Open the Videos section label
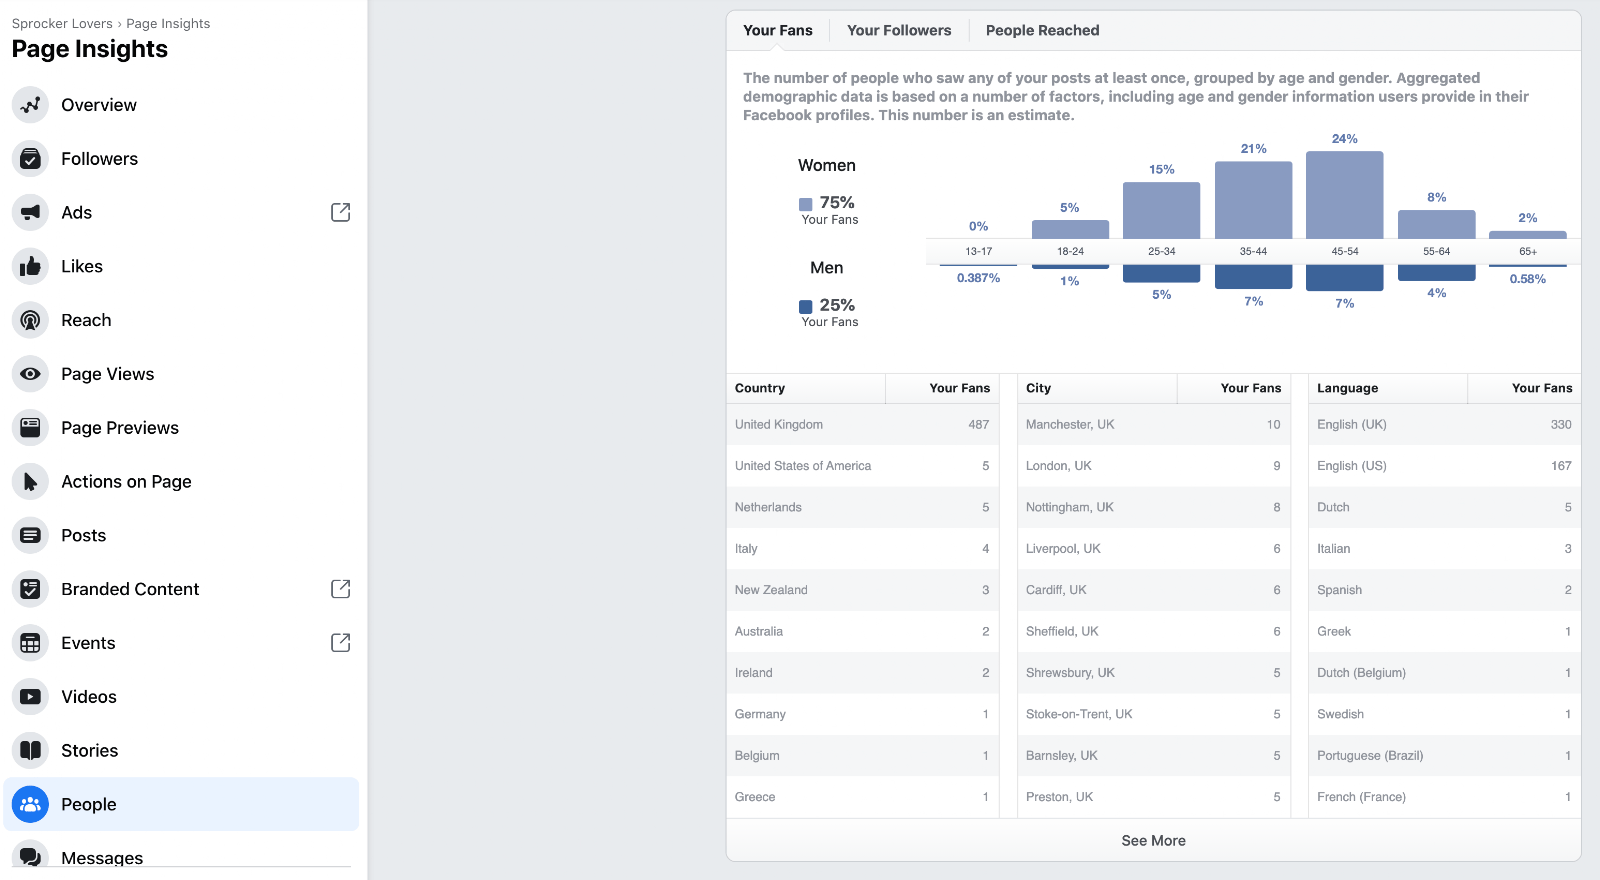Viewport: 1600px width, 880px height. click(89, 697)
